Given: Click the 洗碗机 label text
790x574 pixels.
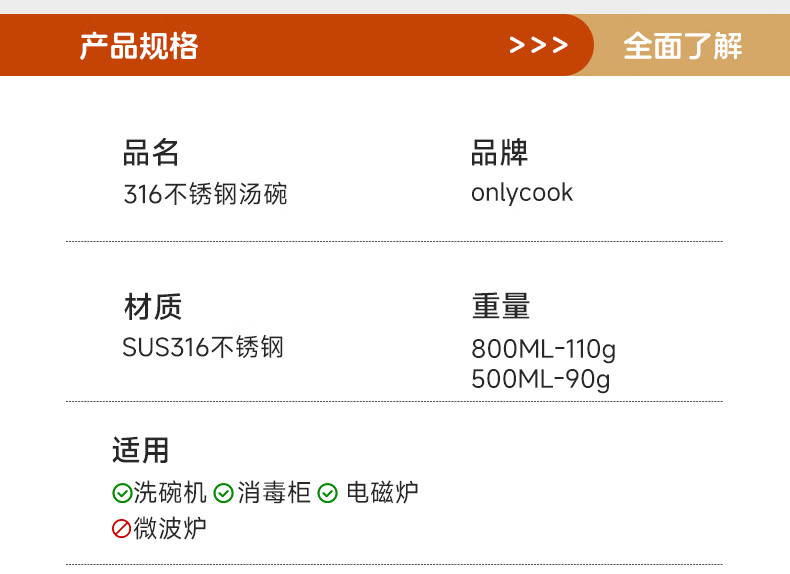Looking at the screenshot, I should [x=170, y=493].
